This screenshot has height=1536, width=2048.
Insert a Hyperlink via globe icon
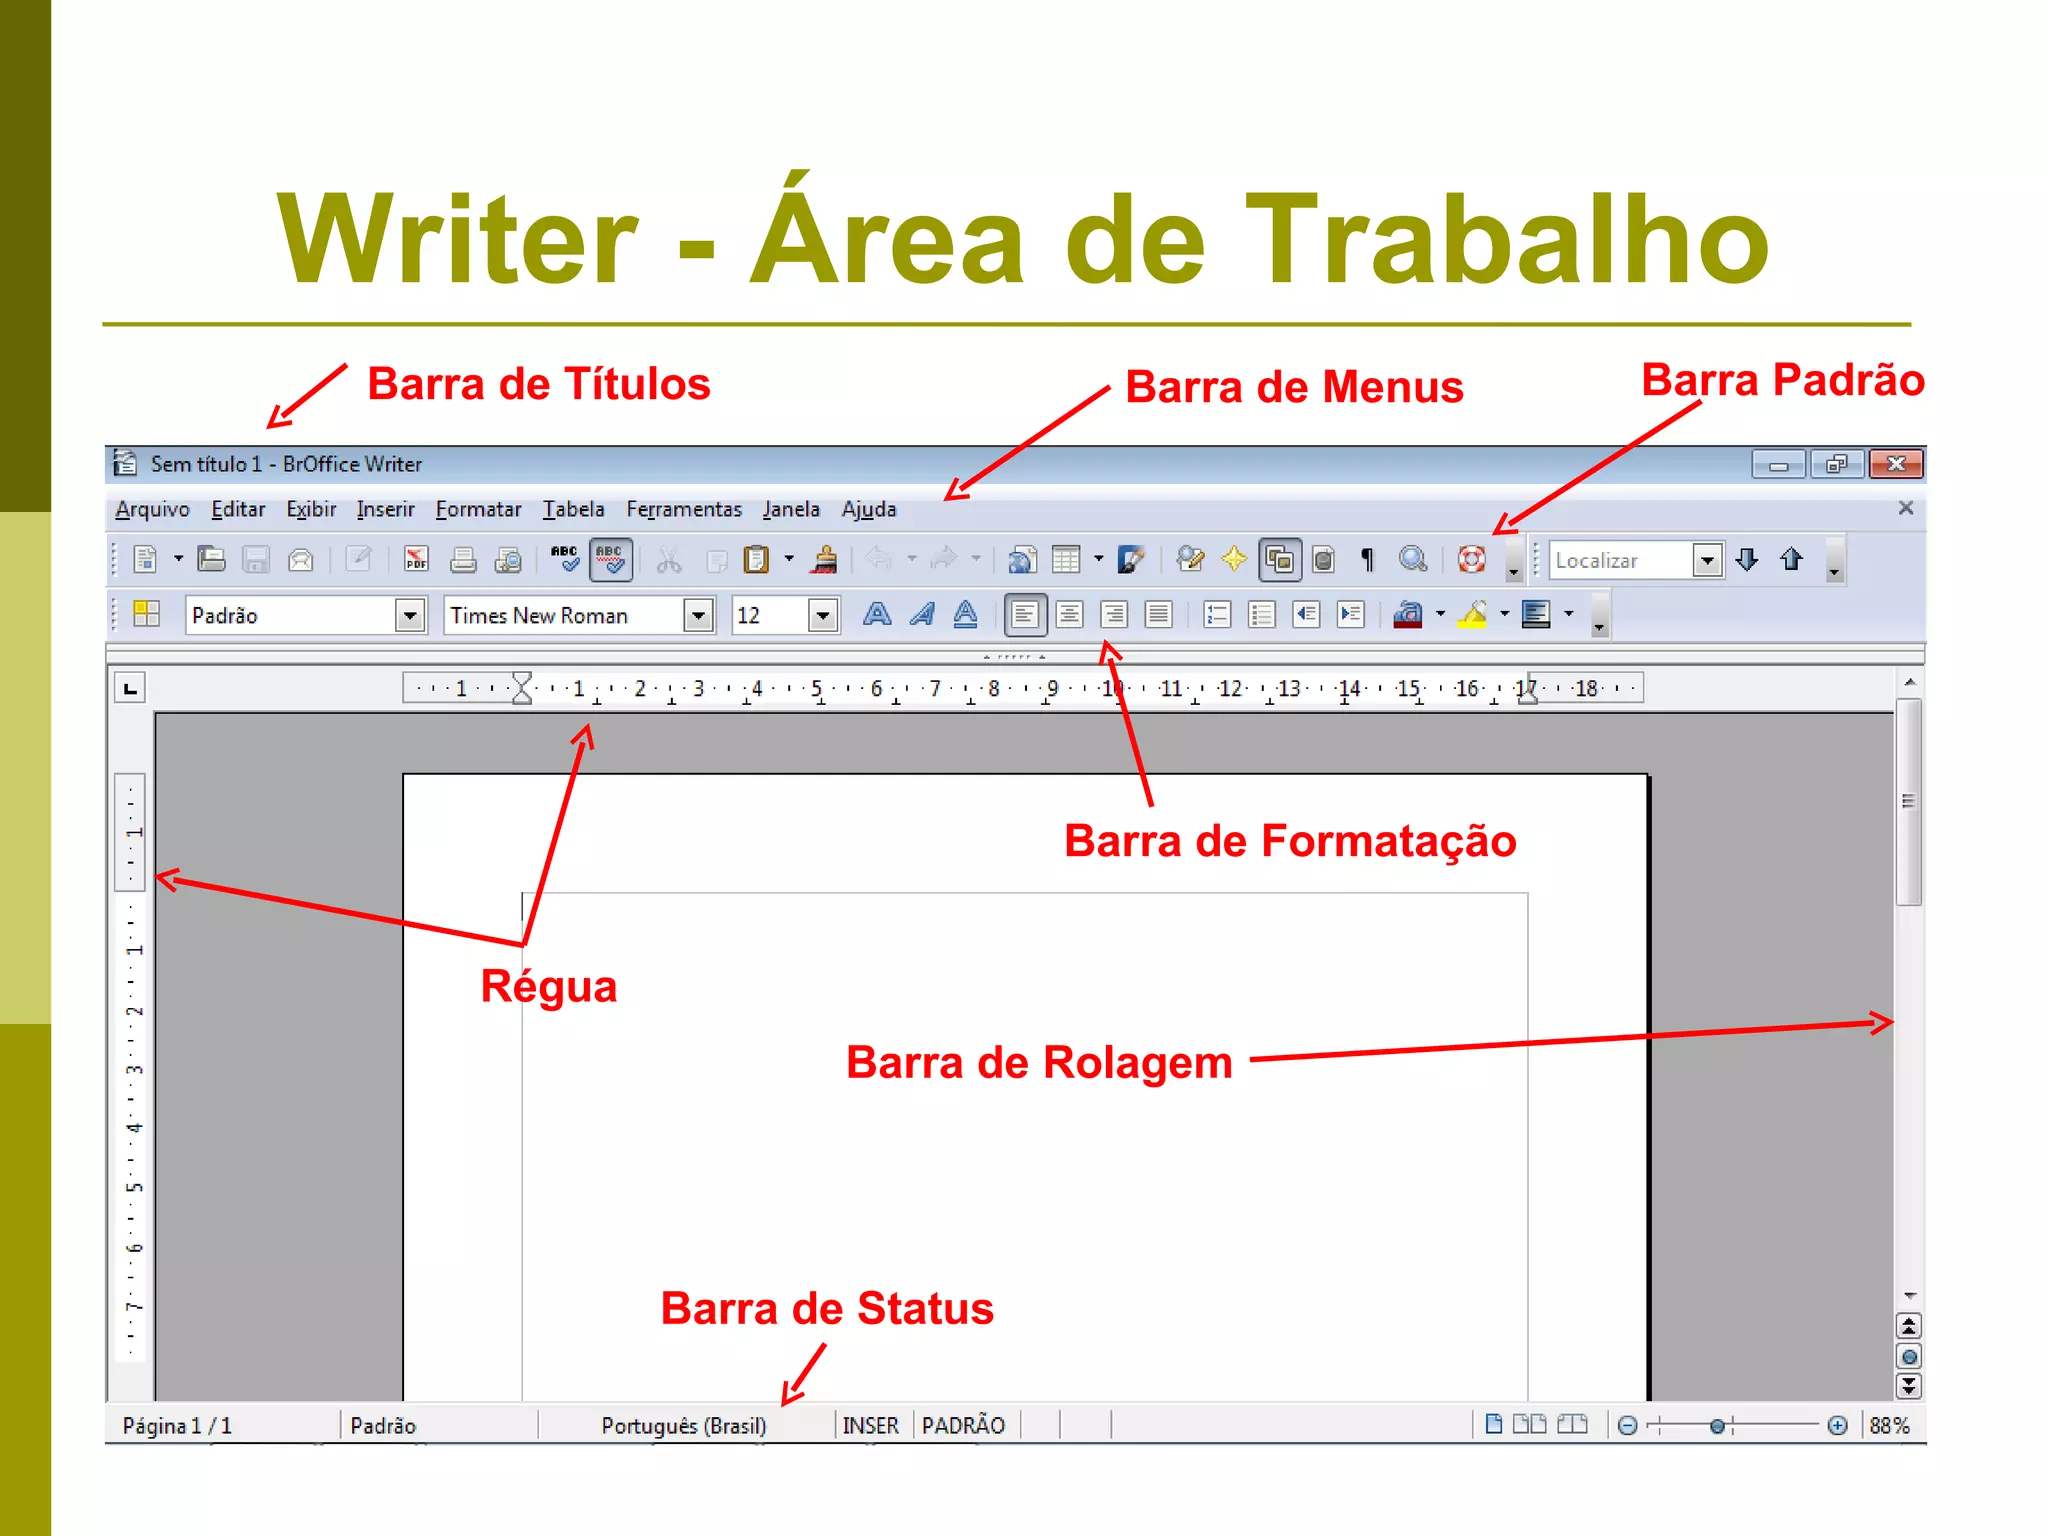pos(1021,559)
